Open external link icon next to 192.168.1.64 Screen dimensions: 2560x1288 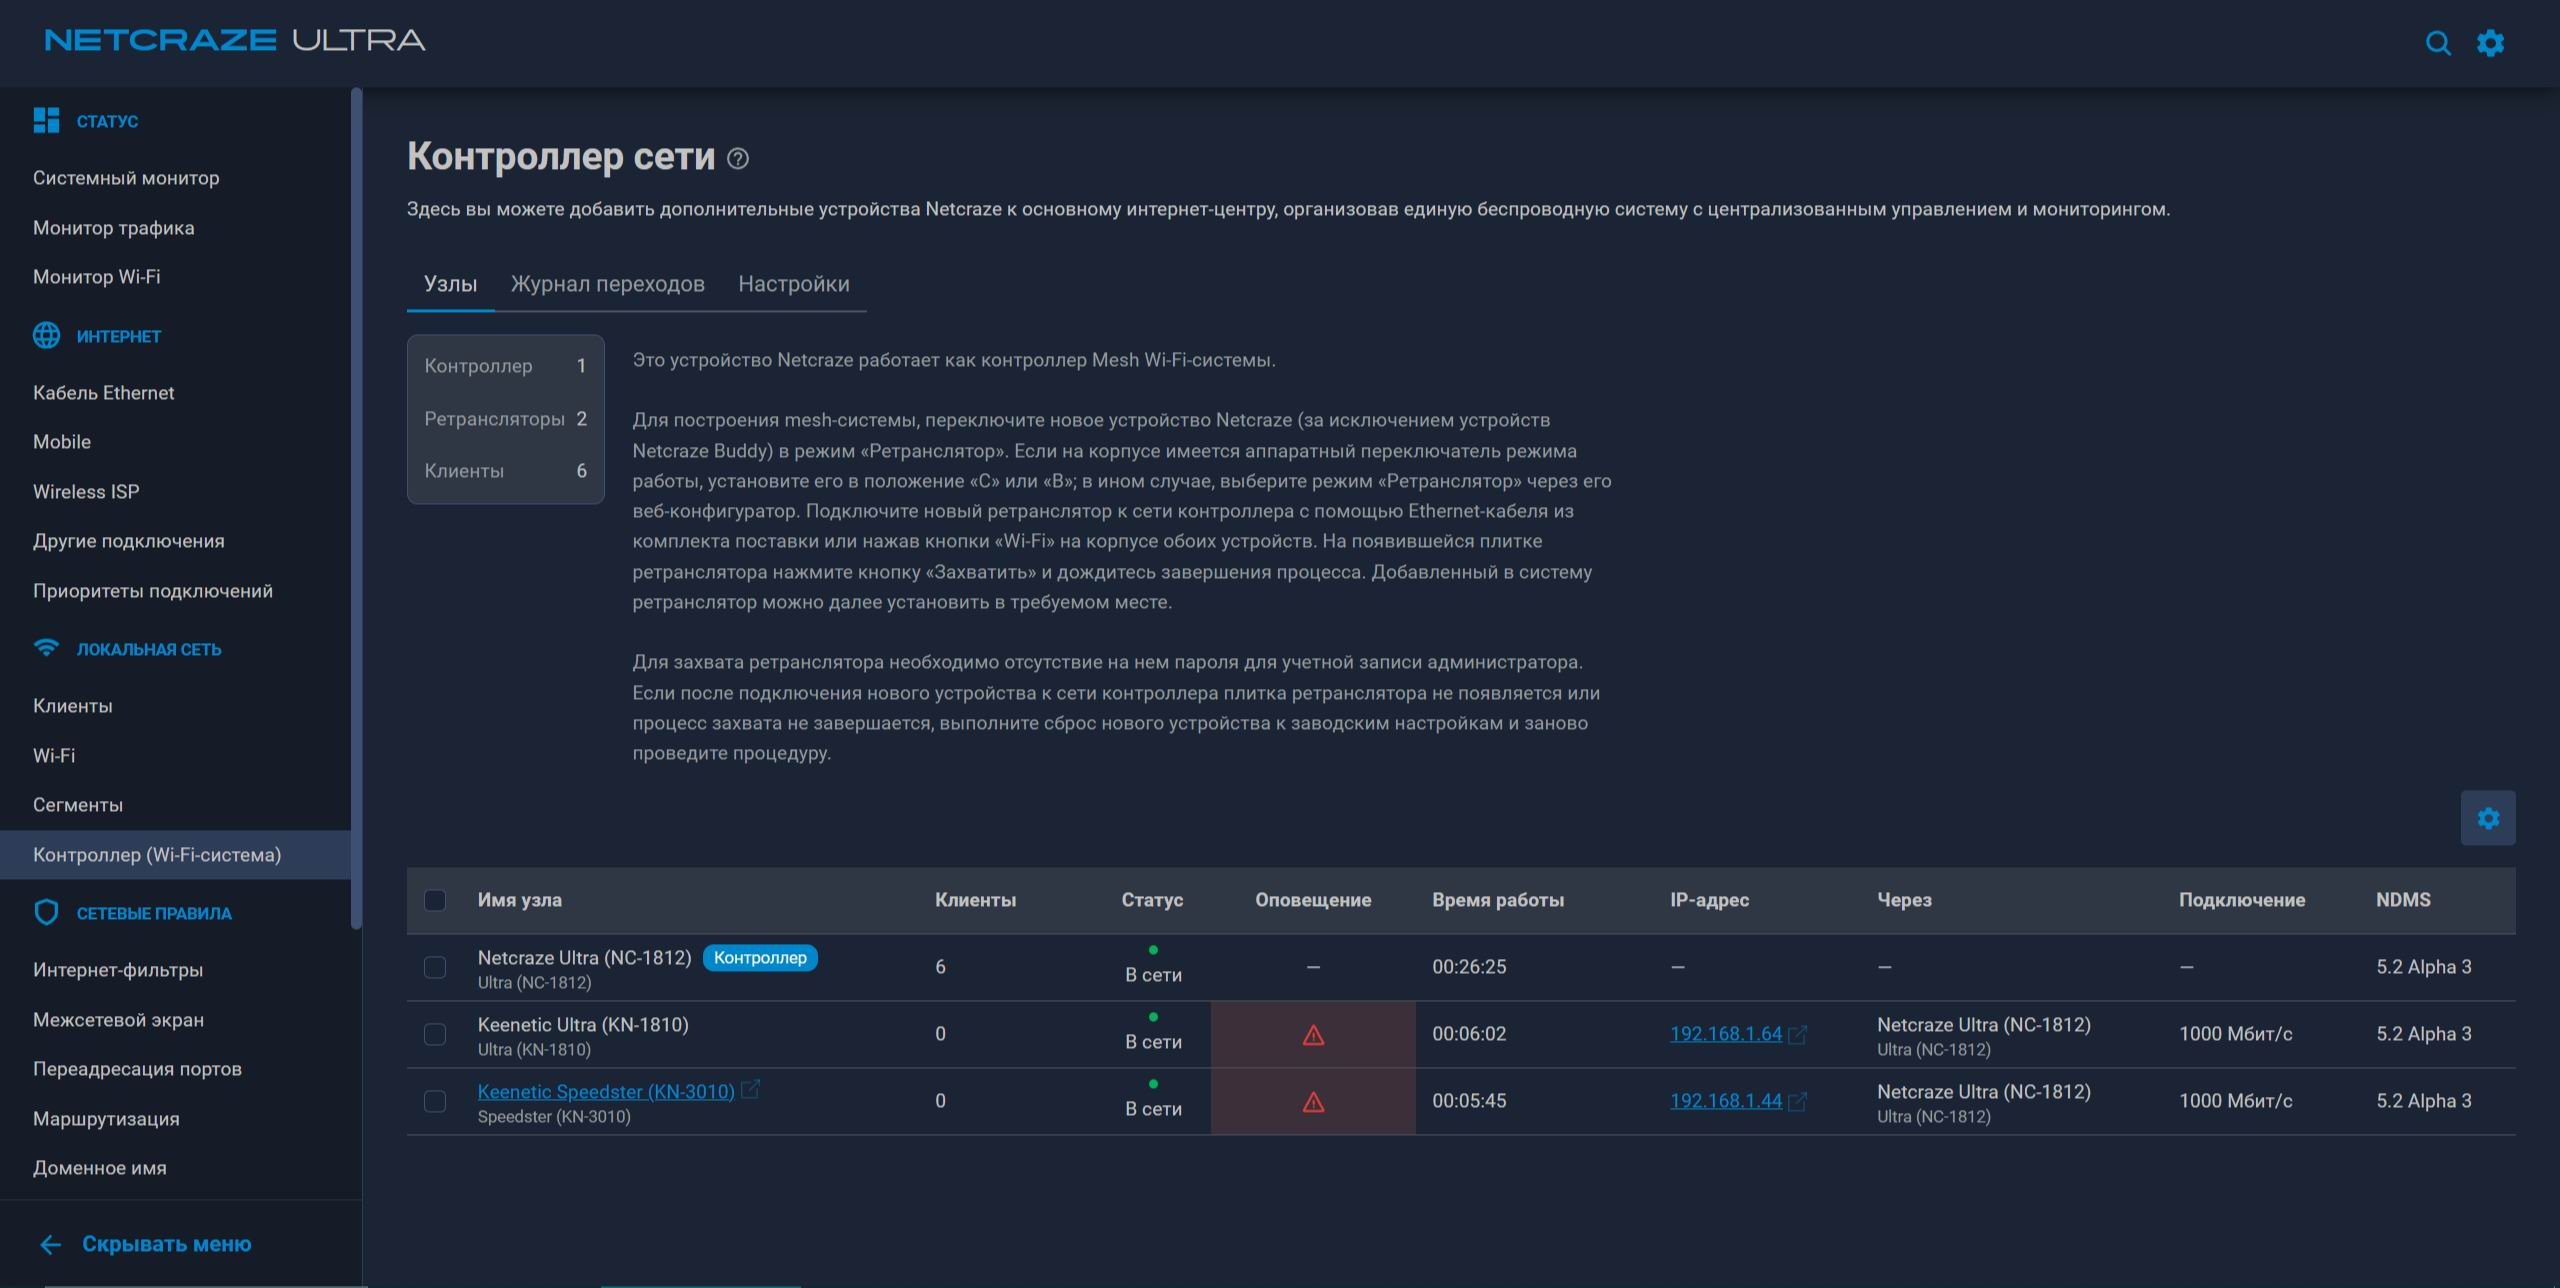coord(1797,1034)
